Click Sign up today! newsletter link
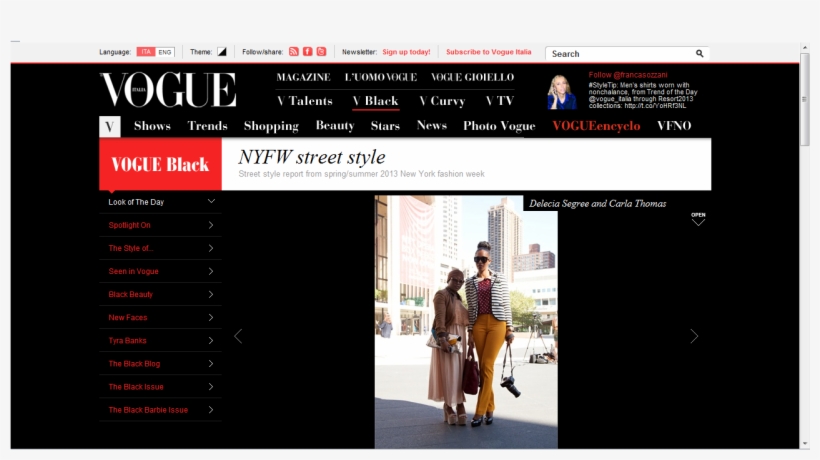 point(406,52)
